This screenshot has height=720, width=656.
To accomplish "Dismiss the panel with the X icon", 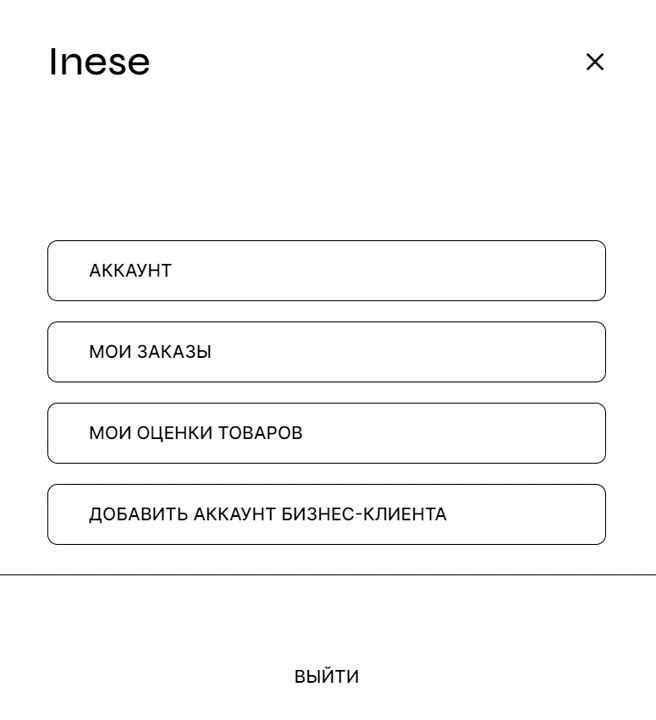I will click(595, 62).
